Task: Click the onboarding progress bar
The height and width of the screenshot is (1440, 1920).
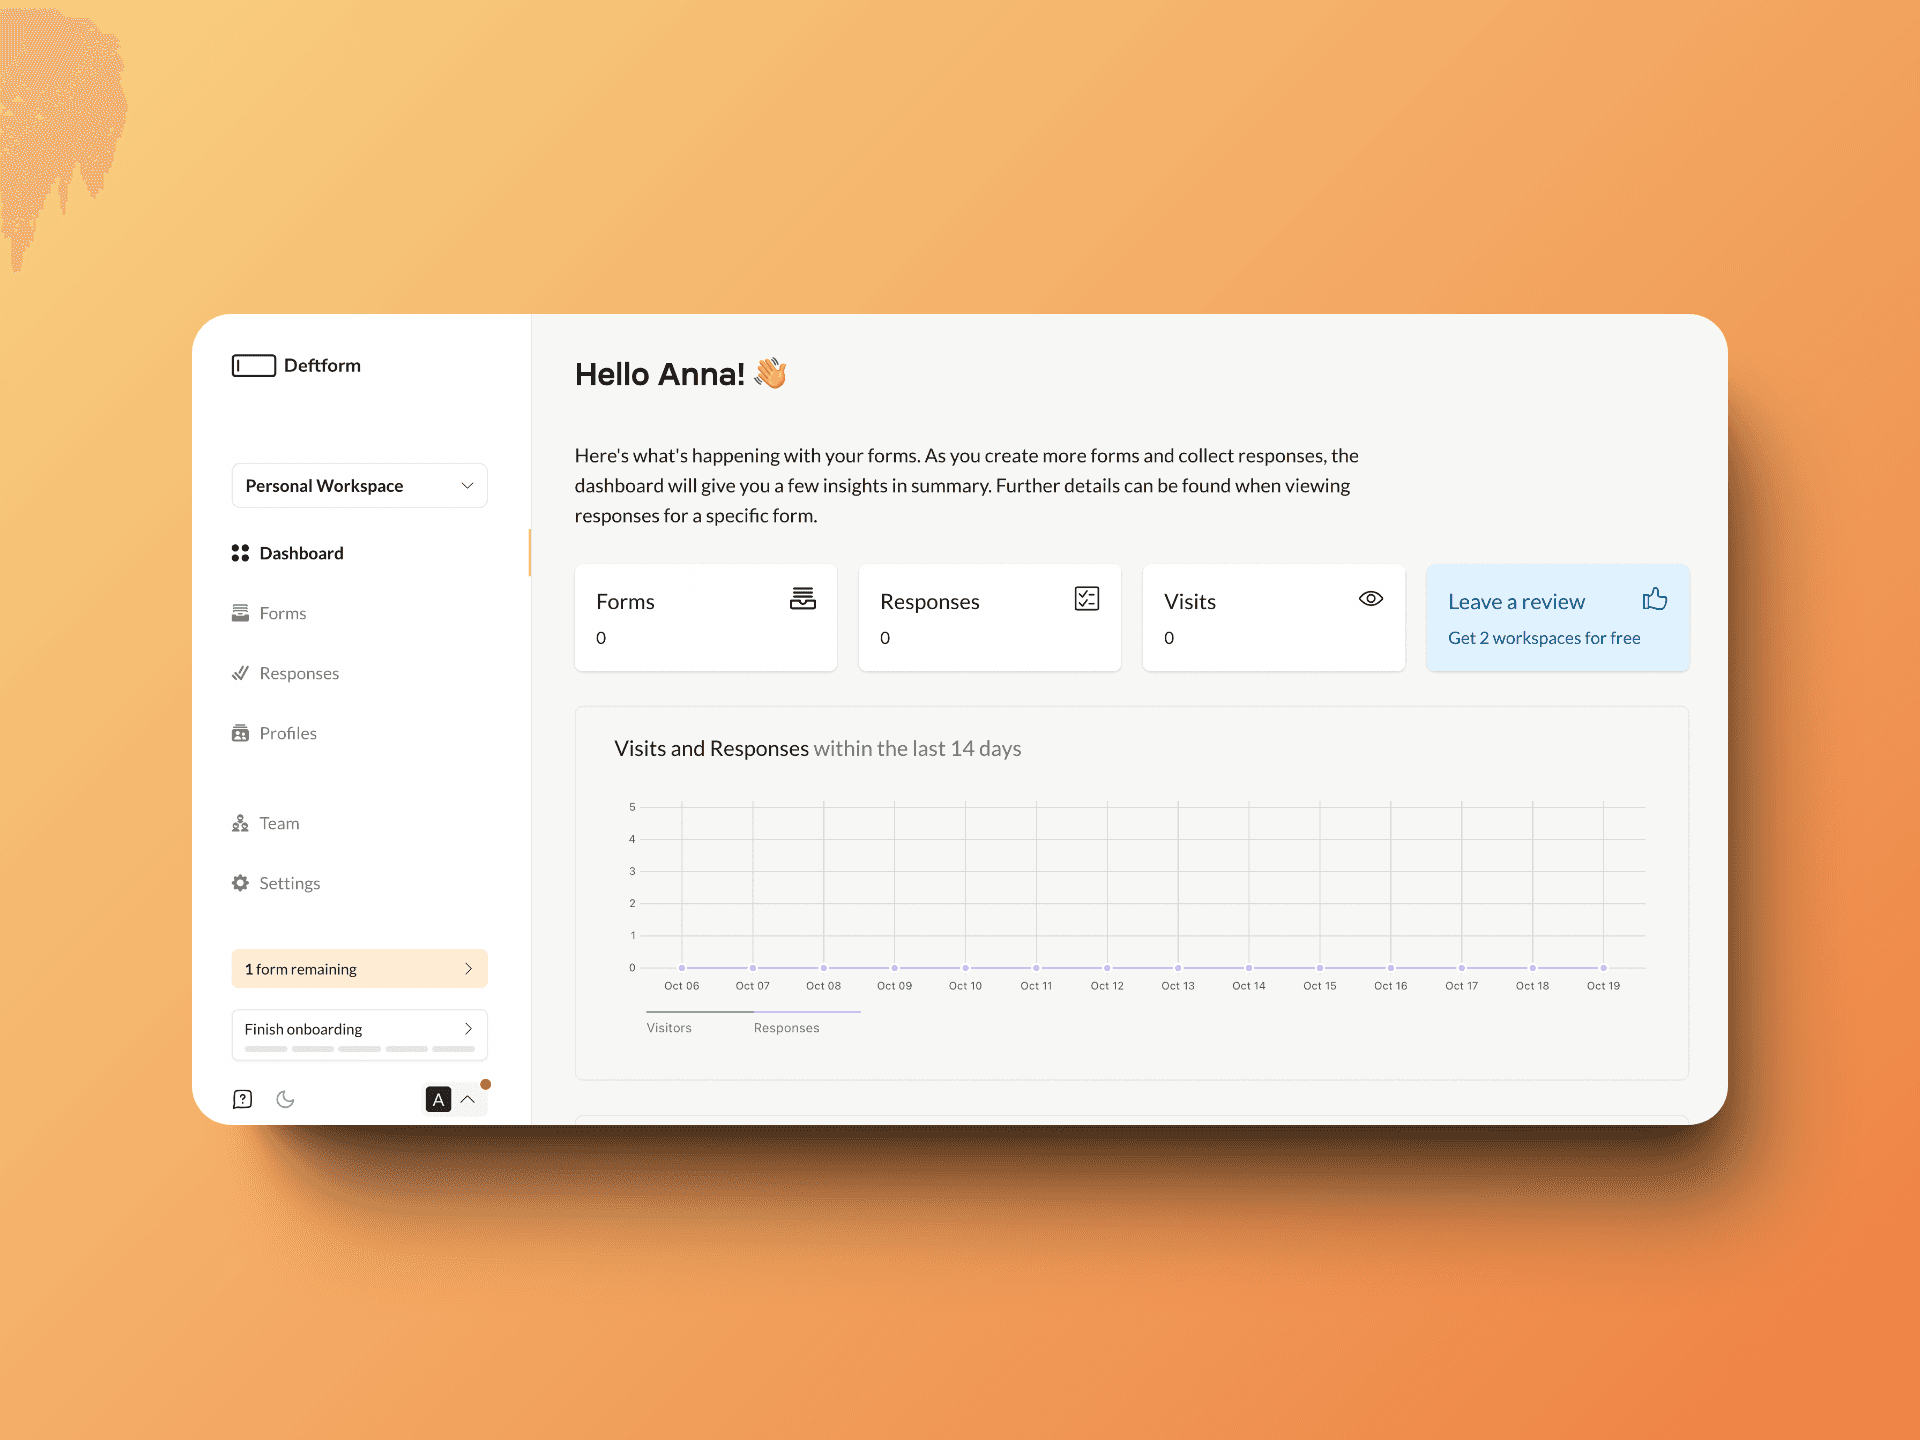Action: tap(359, 1049)
